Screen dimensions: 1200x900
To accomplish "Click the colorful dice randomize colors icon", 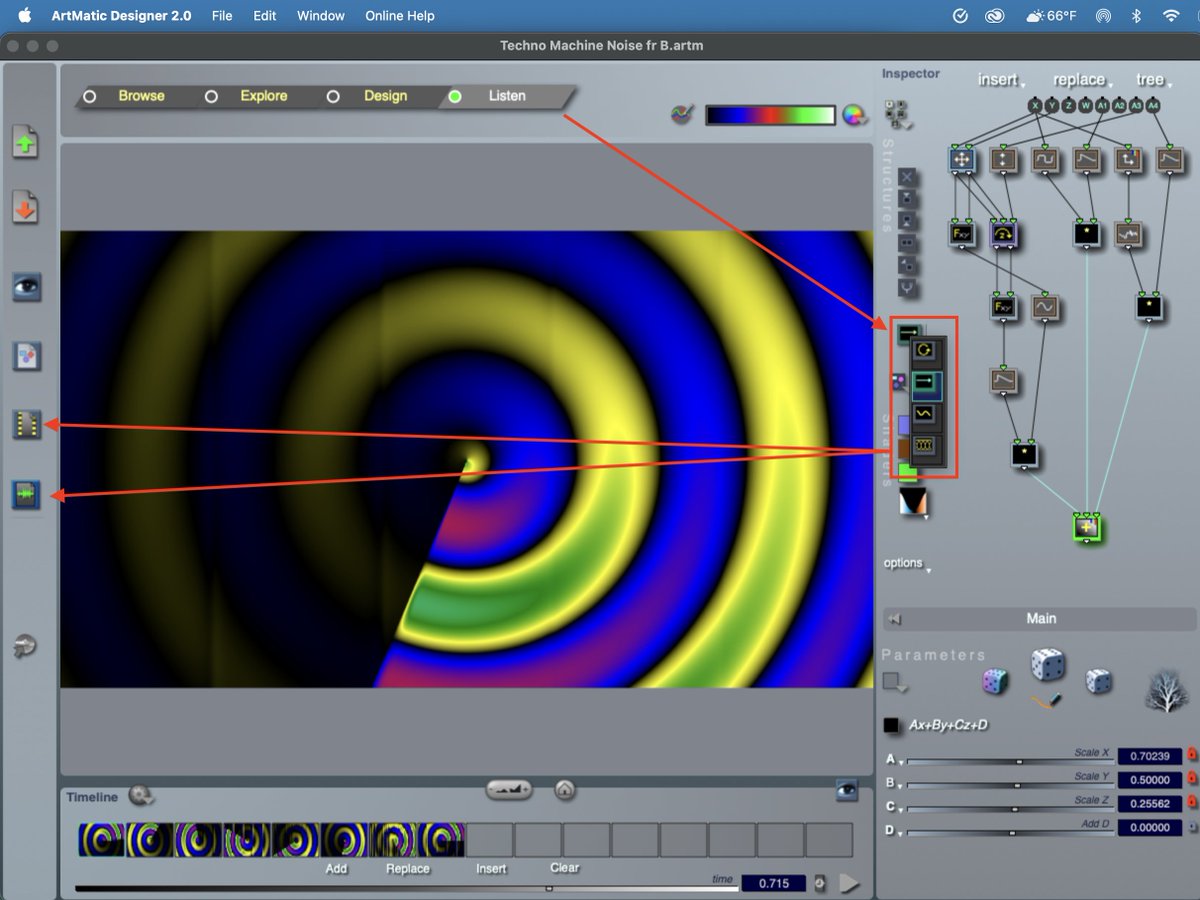I will (x=995, y=681).
